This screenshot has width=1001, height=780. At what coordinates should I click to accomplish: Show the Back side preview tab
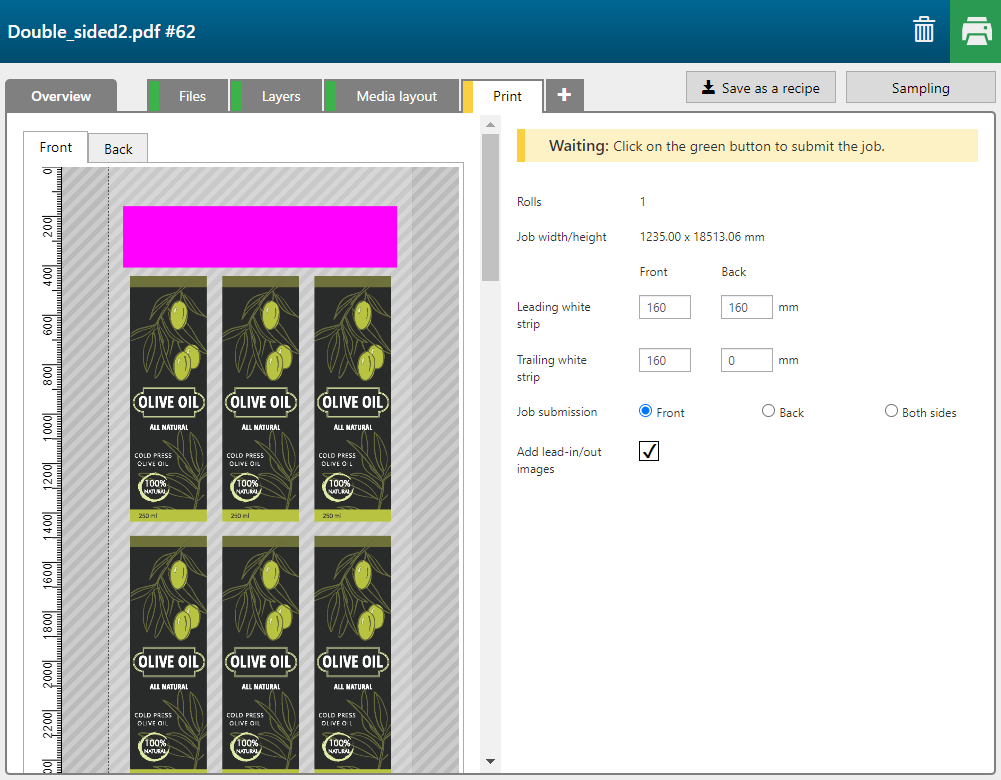pos(118,149)
